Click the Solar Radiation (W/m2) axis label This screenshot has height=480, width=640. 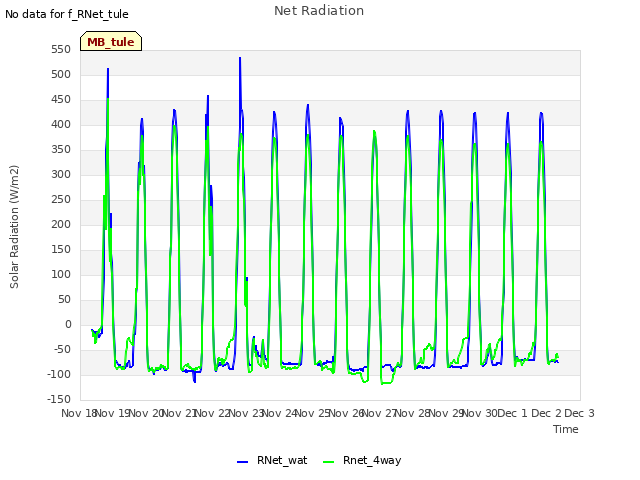[14, 227]
